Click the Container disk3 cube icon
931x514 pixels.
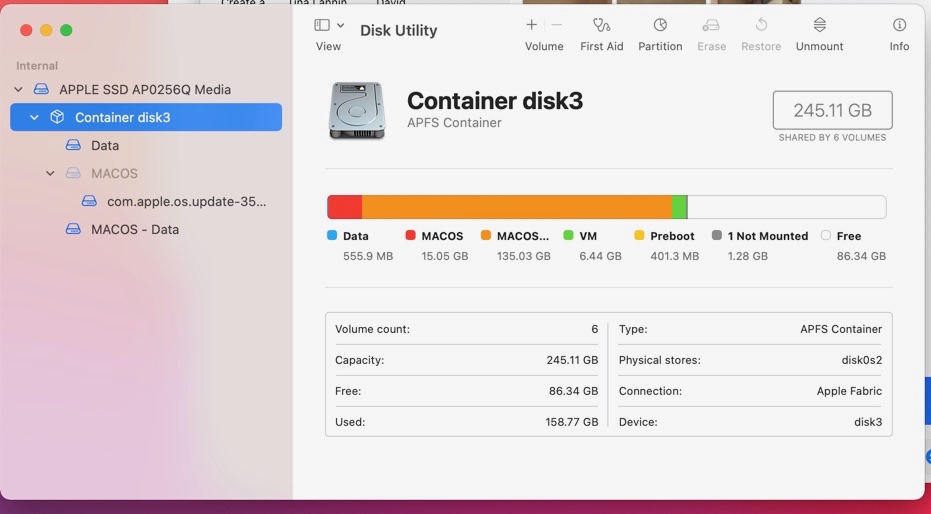click(x=57, y=117)
